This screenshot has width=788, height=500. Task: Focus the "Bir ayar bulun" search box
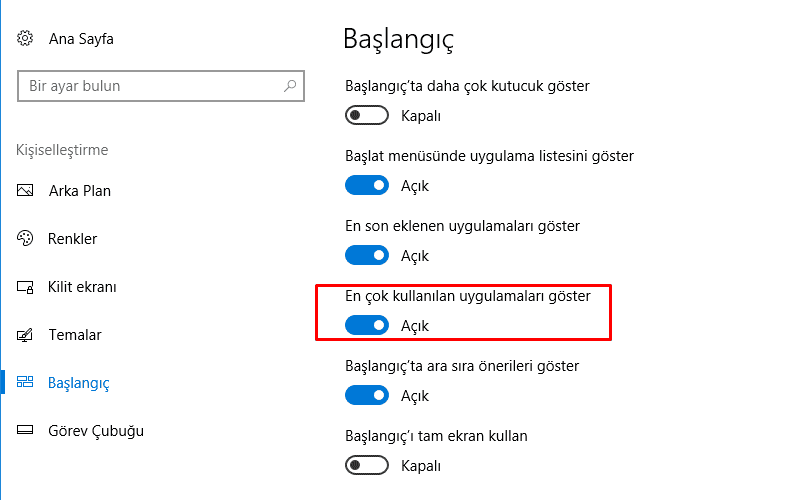(x=150, y=86)
